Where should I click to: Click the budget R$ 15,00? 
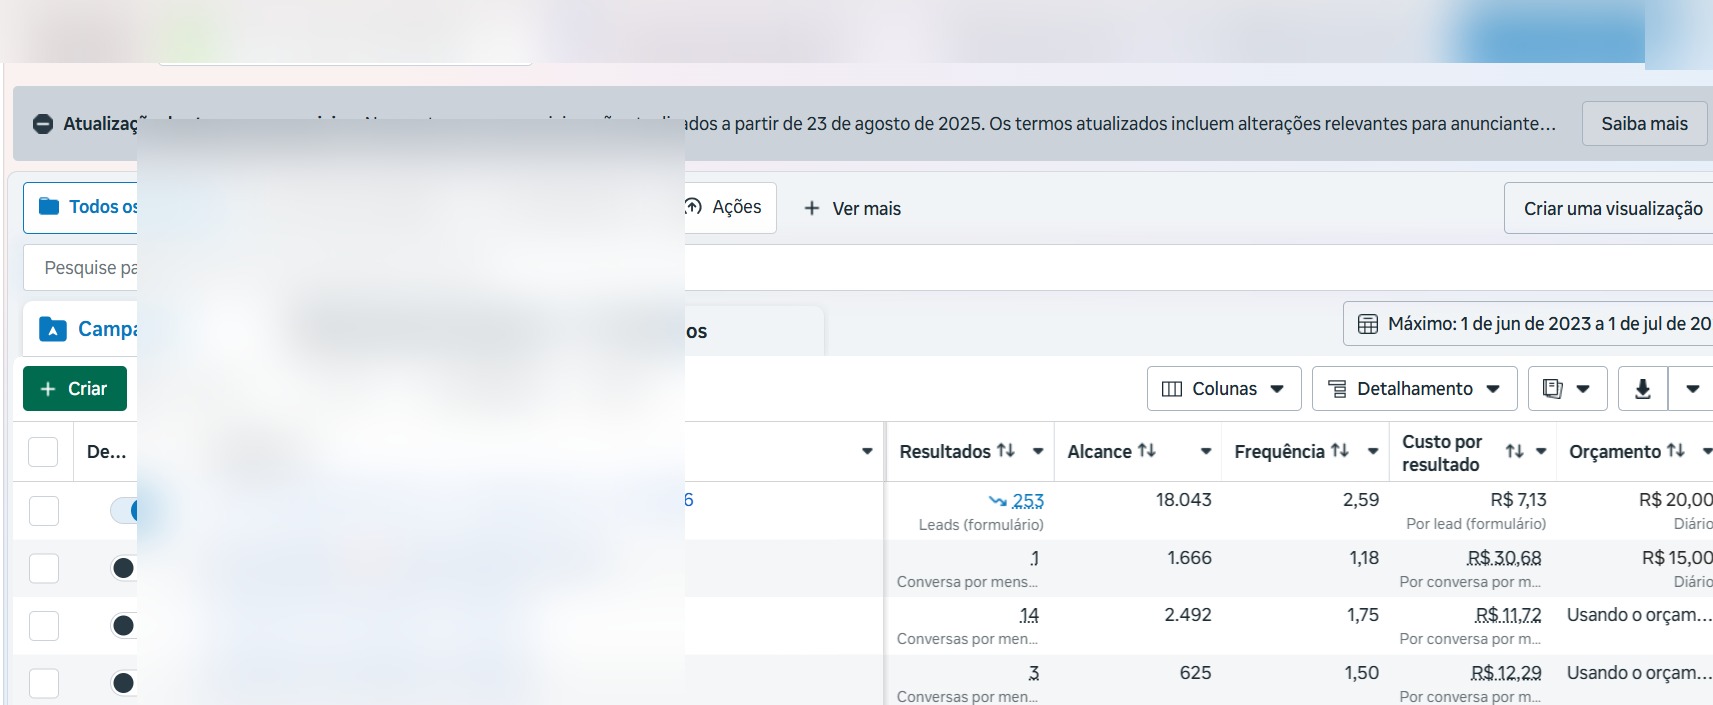click(x=1677, y=557)
